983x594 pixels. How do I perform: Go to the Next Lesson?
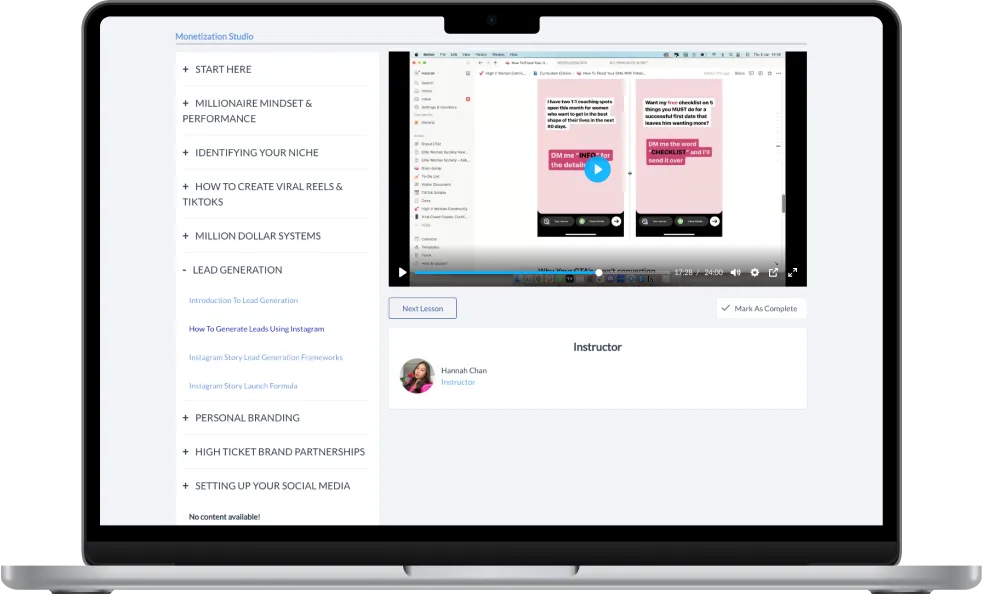pyautogui.click(x=423, y=308)
